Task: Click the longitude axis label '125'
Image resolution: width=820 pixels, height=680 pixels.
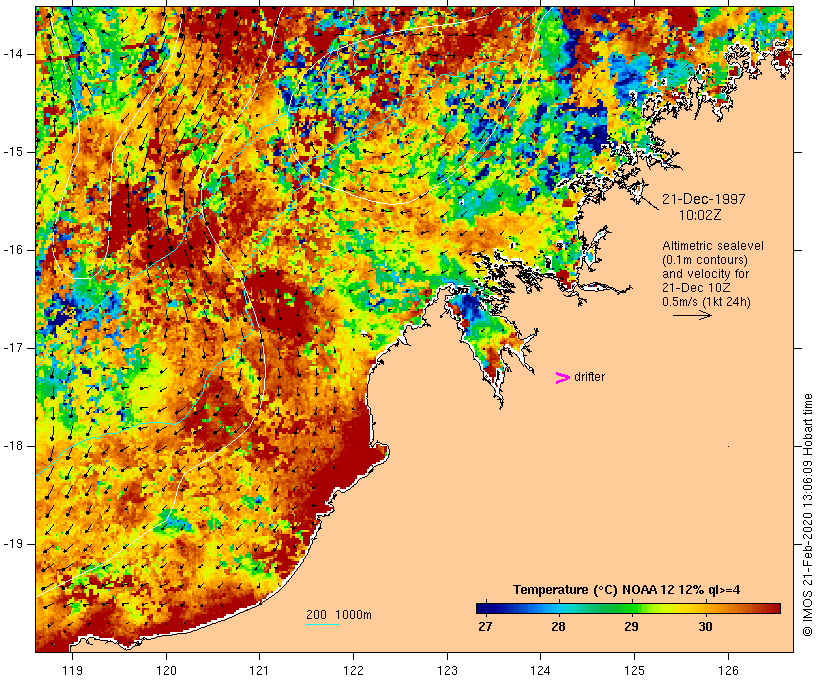Action: tap(634, 670)
